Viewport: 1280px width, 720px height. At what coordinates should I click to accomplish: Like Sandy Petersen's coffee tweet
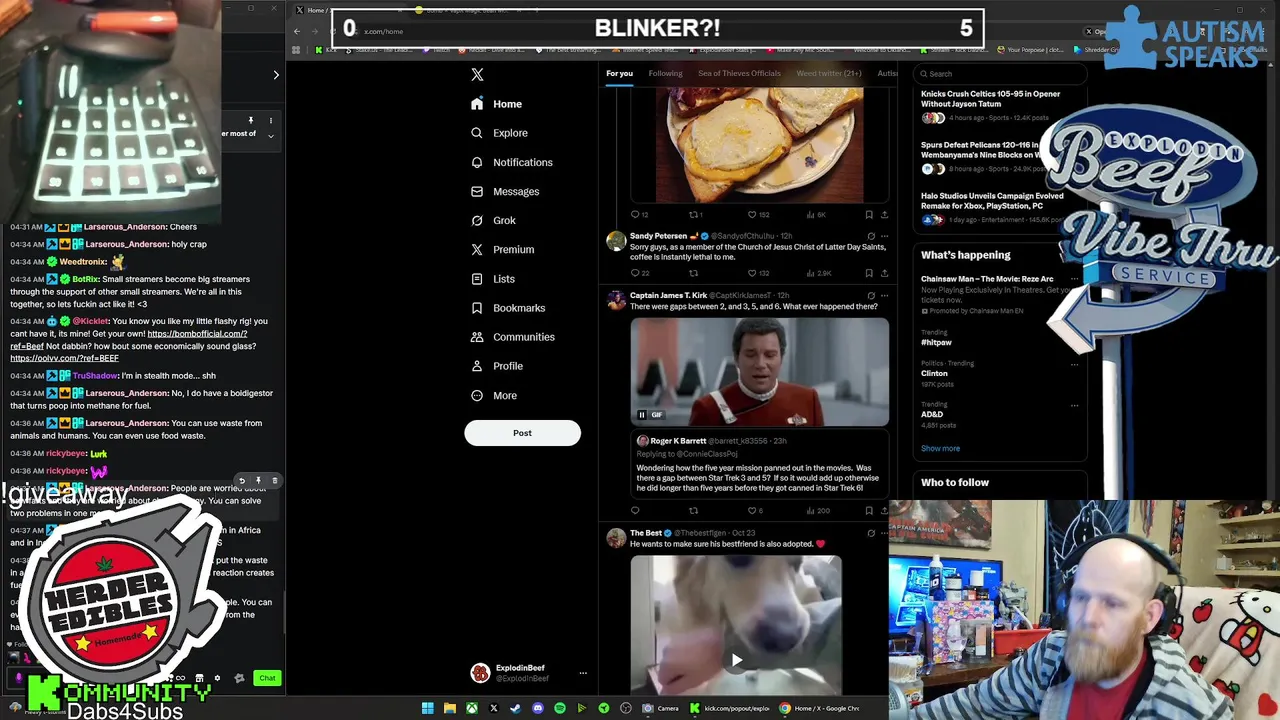tap(753, 273)
